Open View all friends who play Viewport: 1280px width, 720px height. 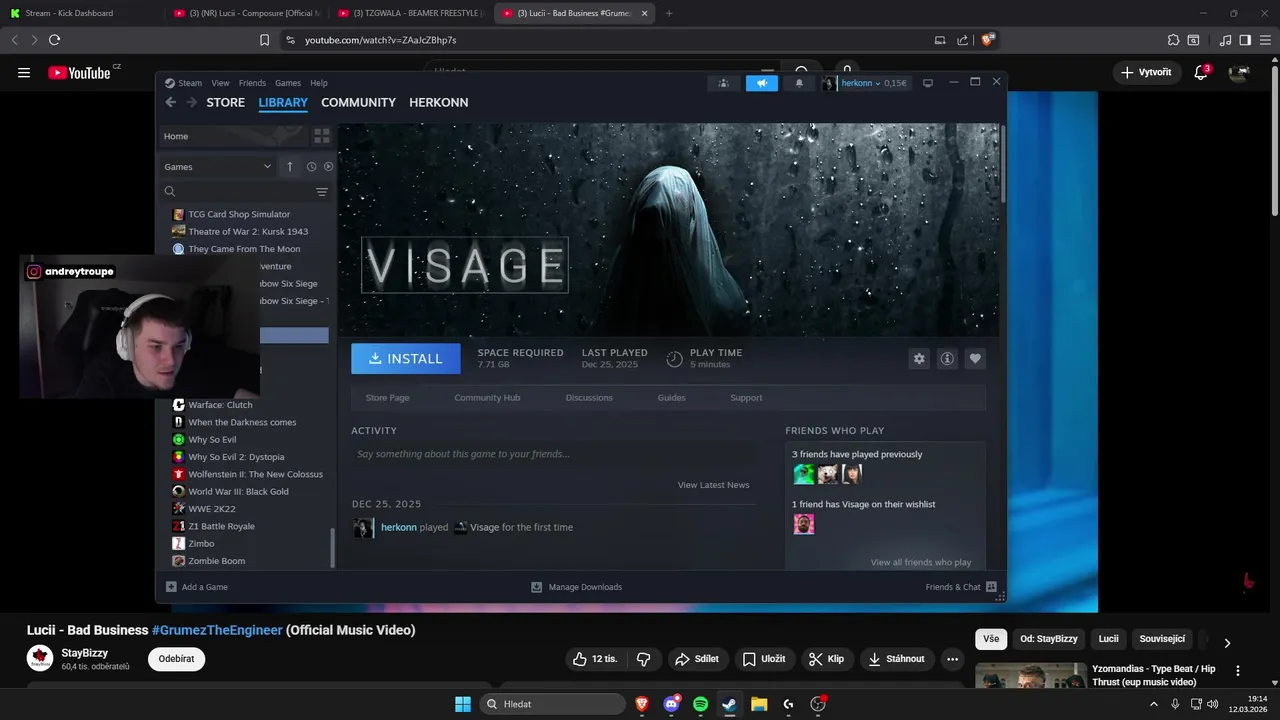point(921,562)
